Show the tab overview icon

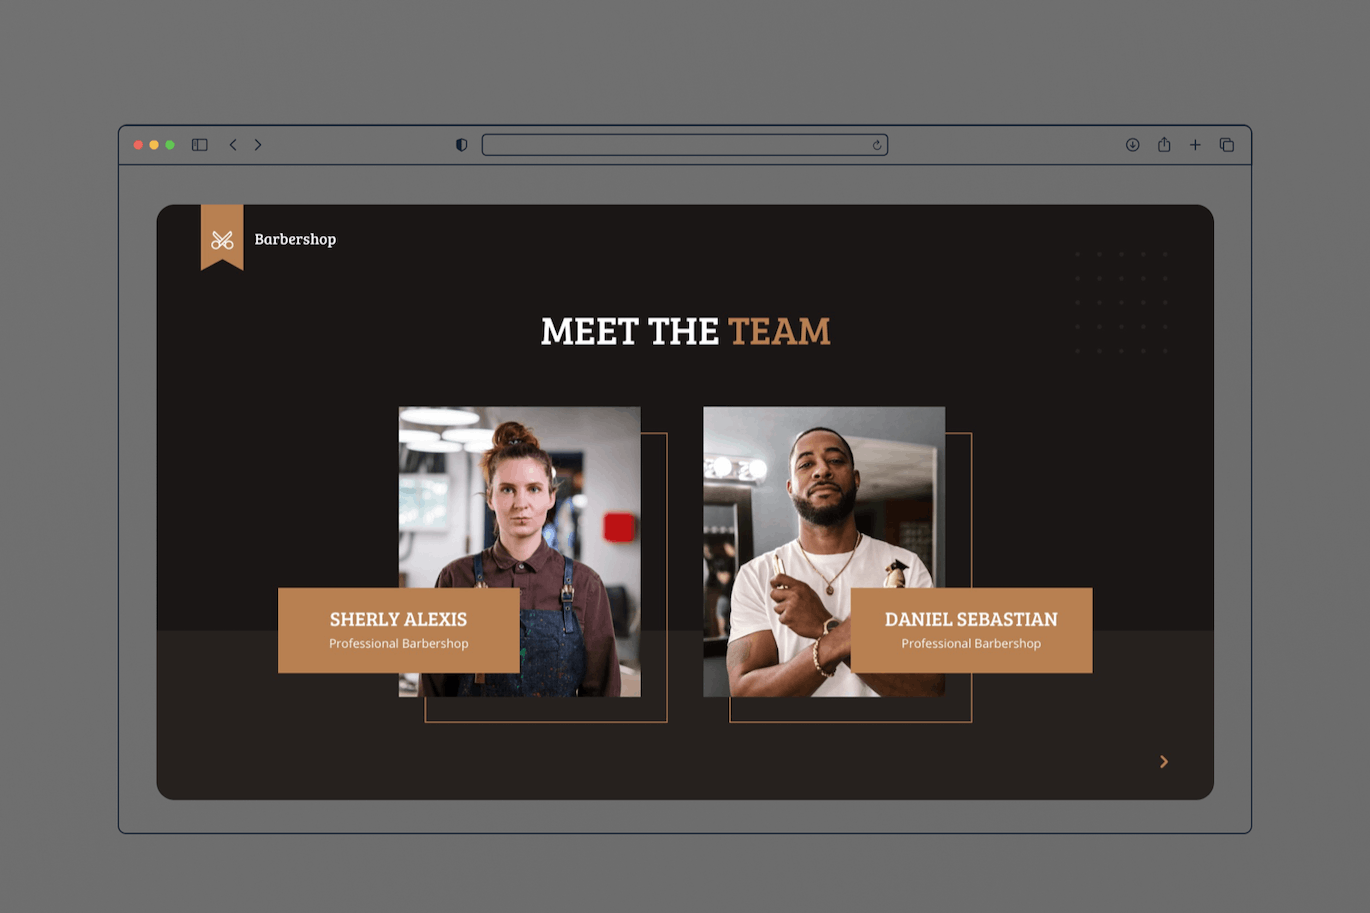click(1227, 145)
